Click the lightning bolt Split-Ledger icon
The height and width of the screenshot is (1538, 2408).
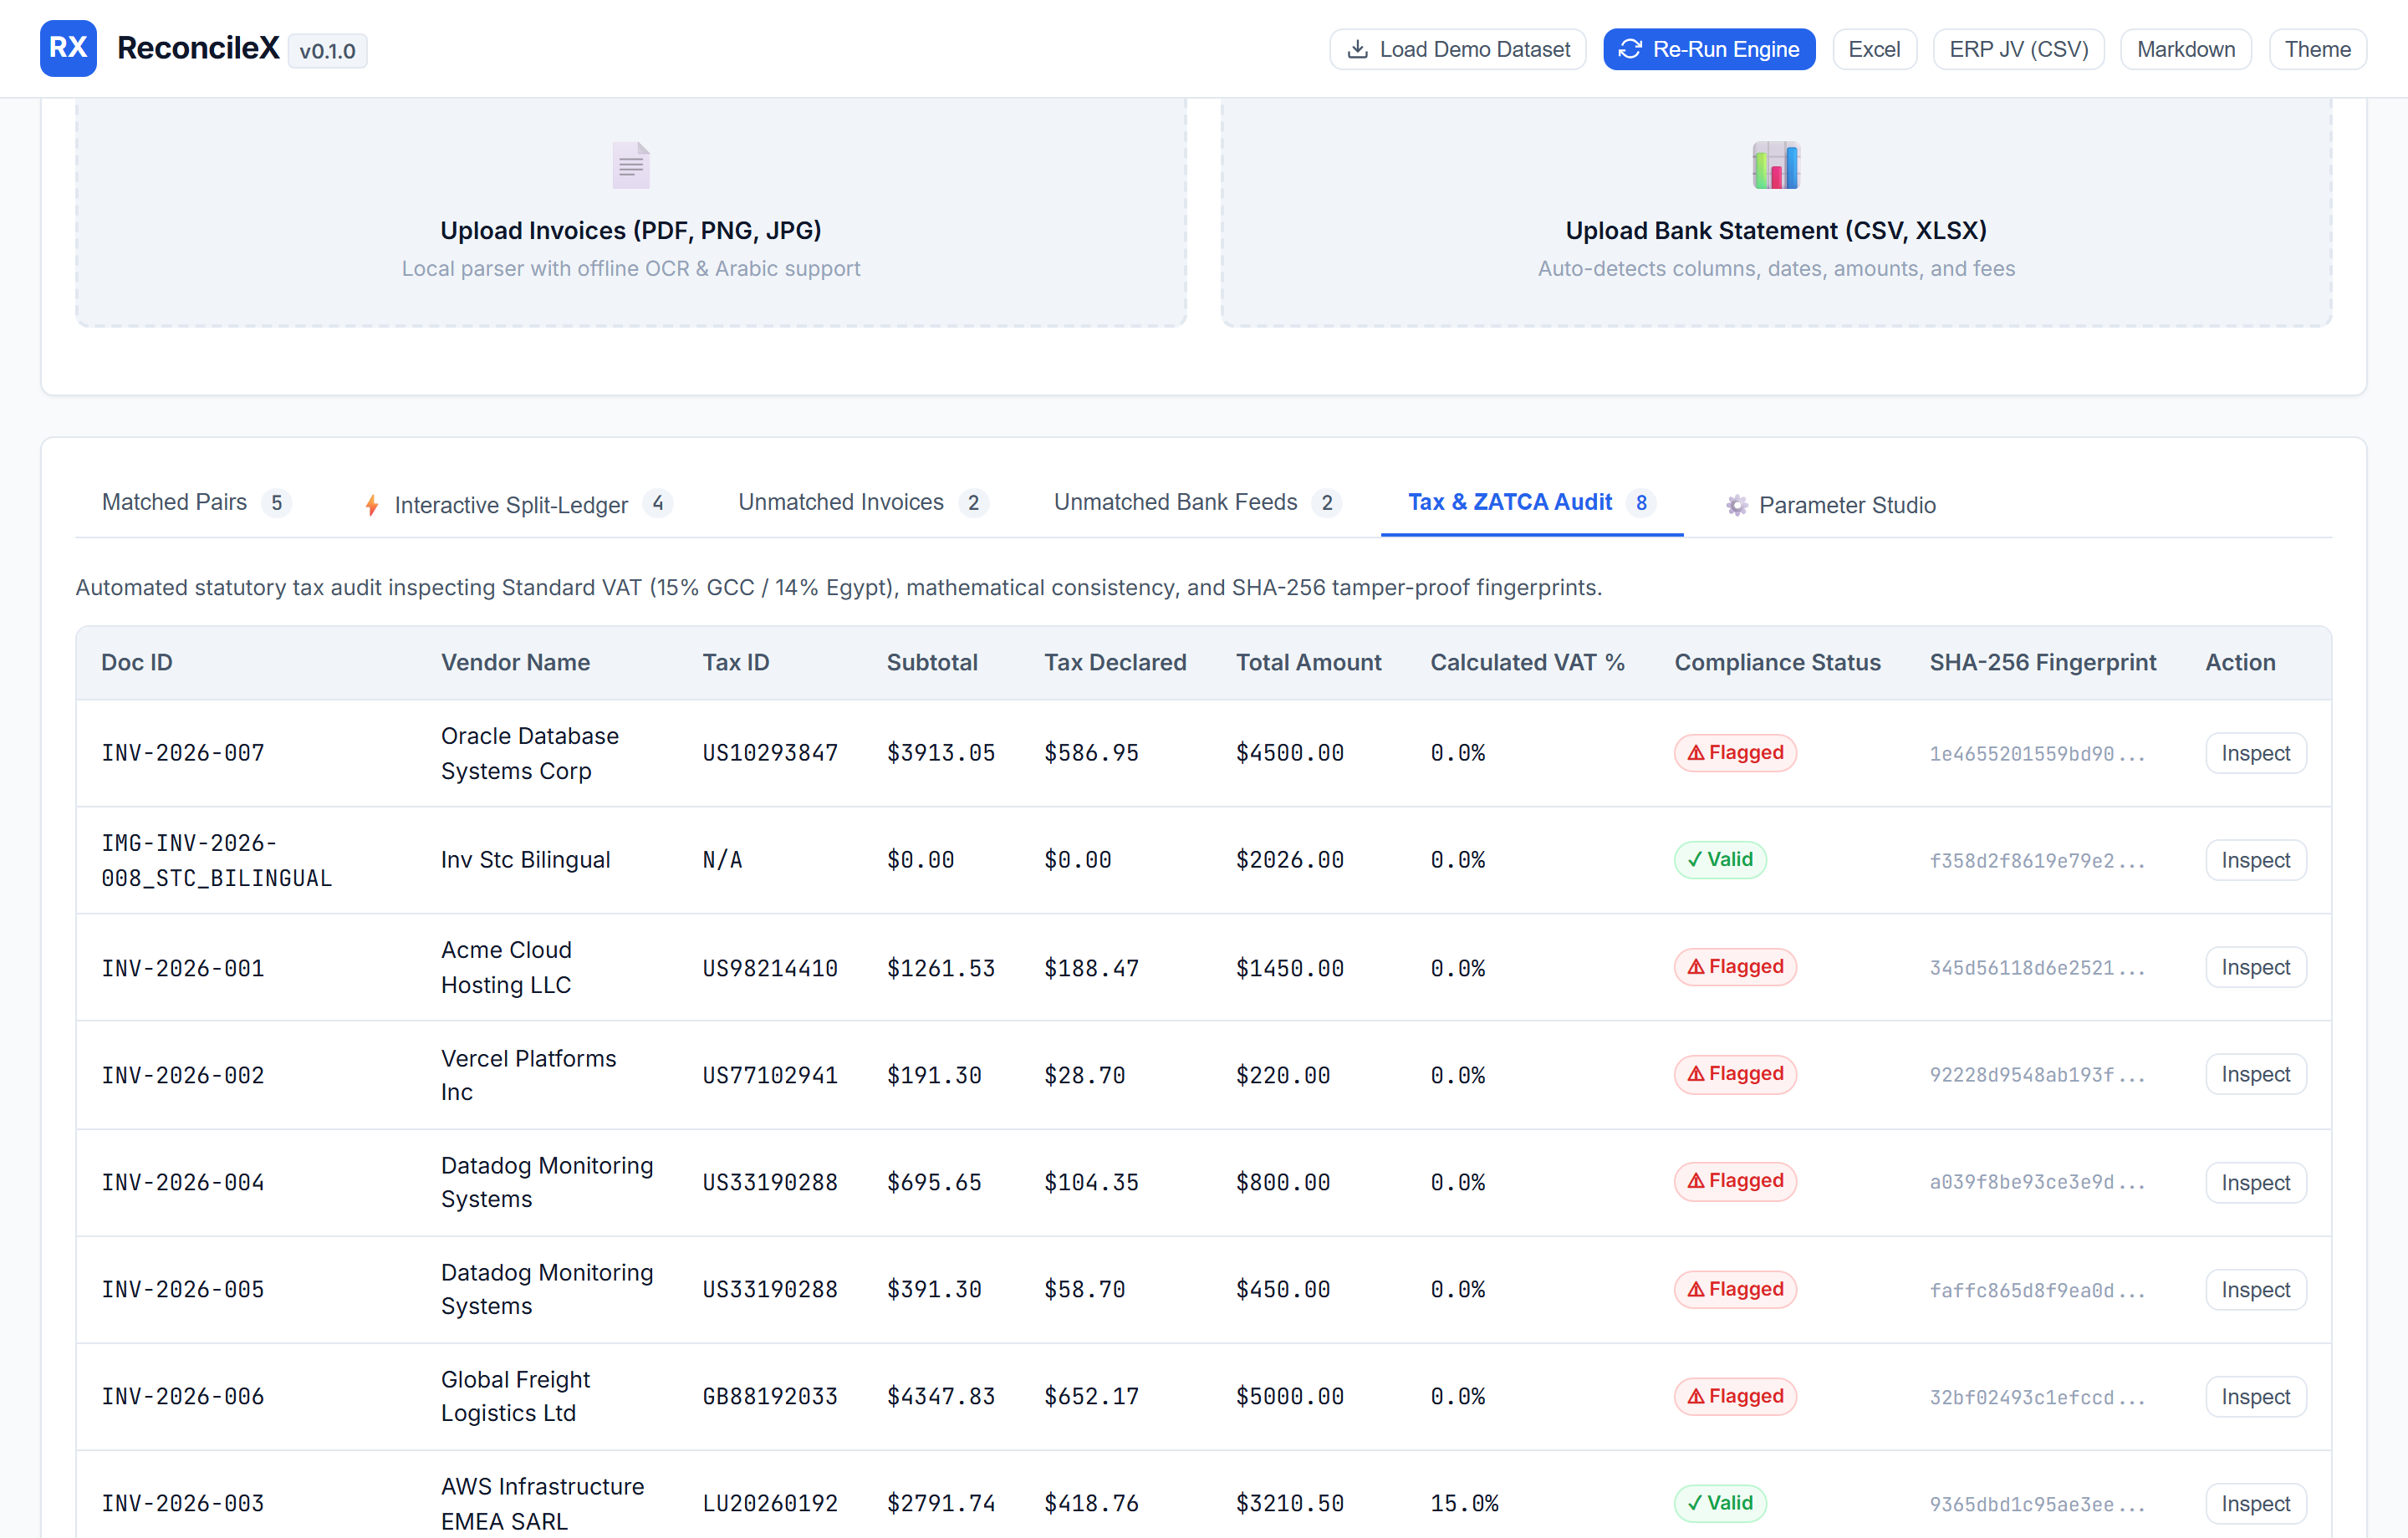pos(372,505)
